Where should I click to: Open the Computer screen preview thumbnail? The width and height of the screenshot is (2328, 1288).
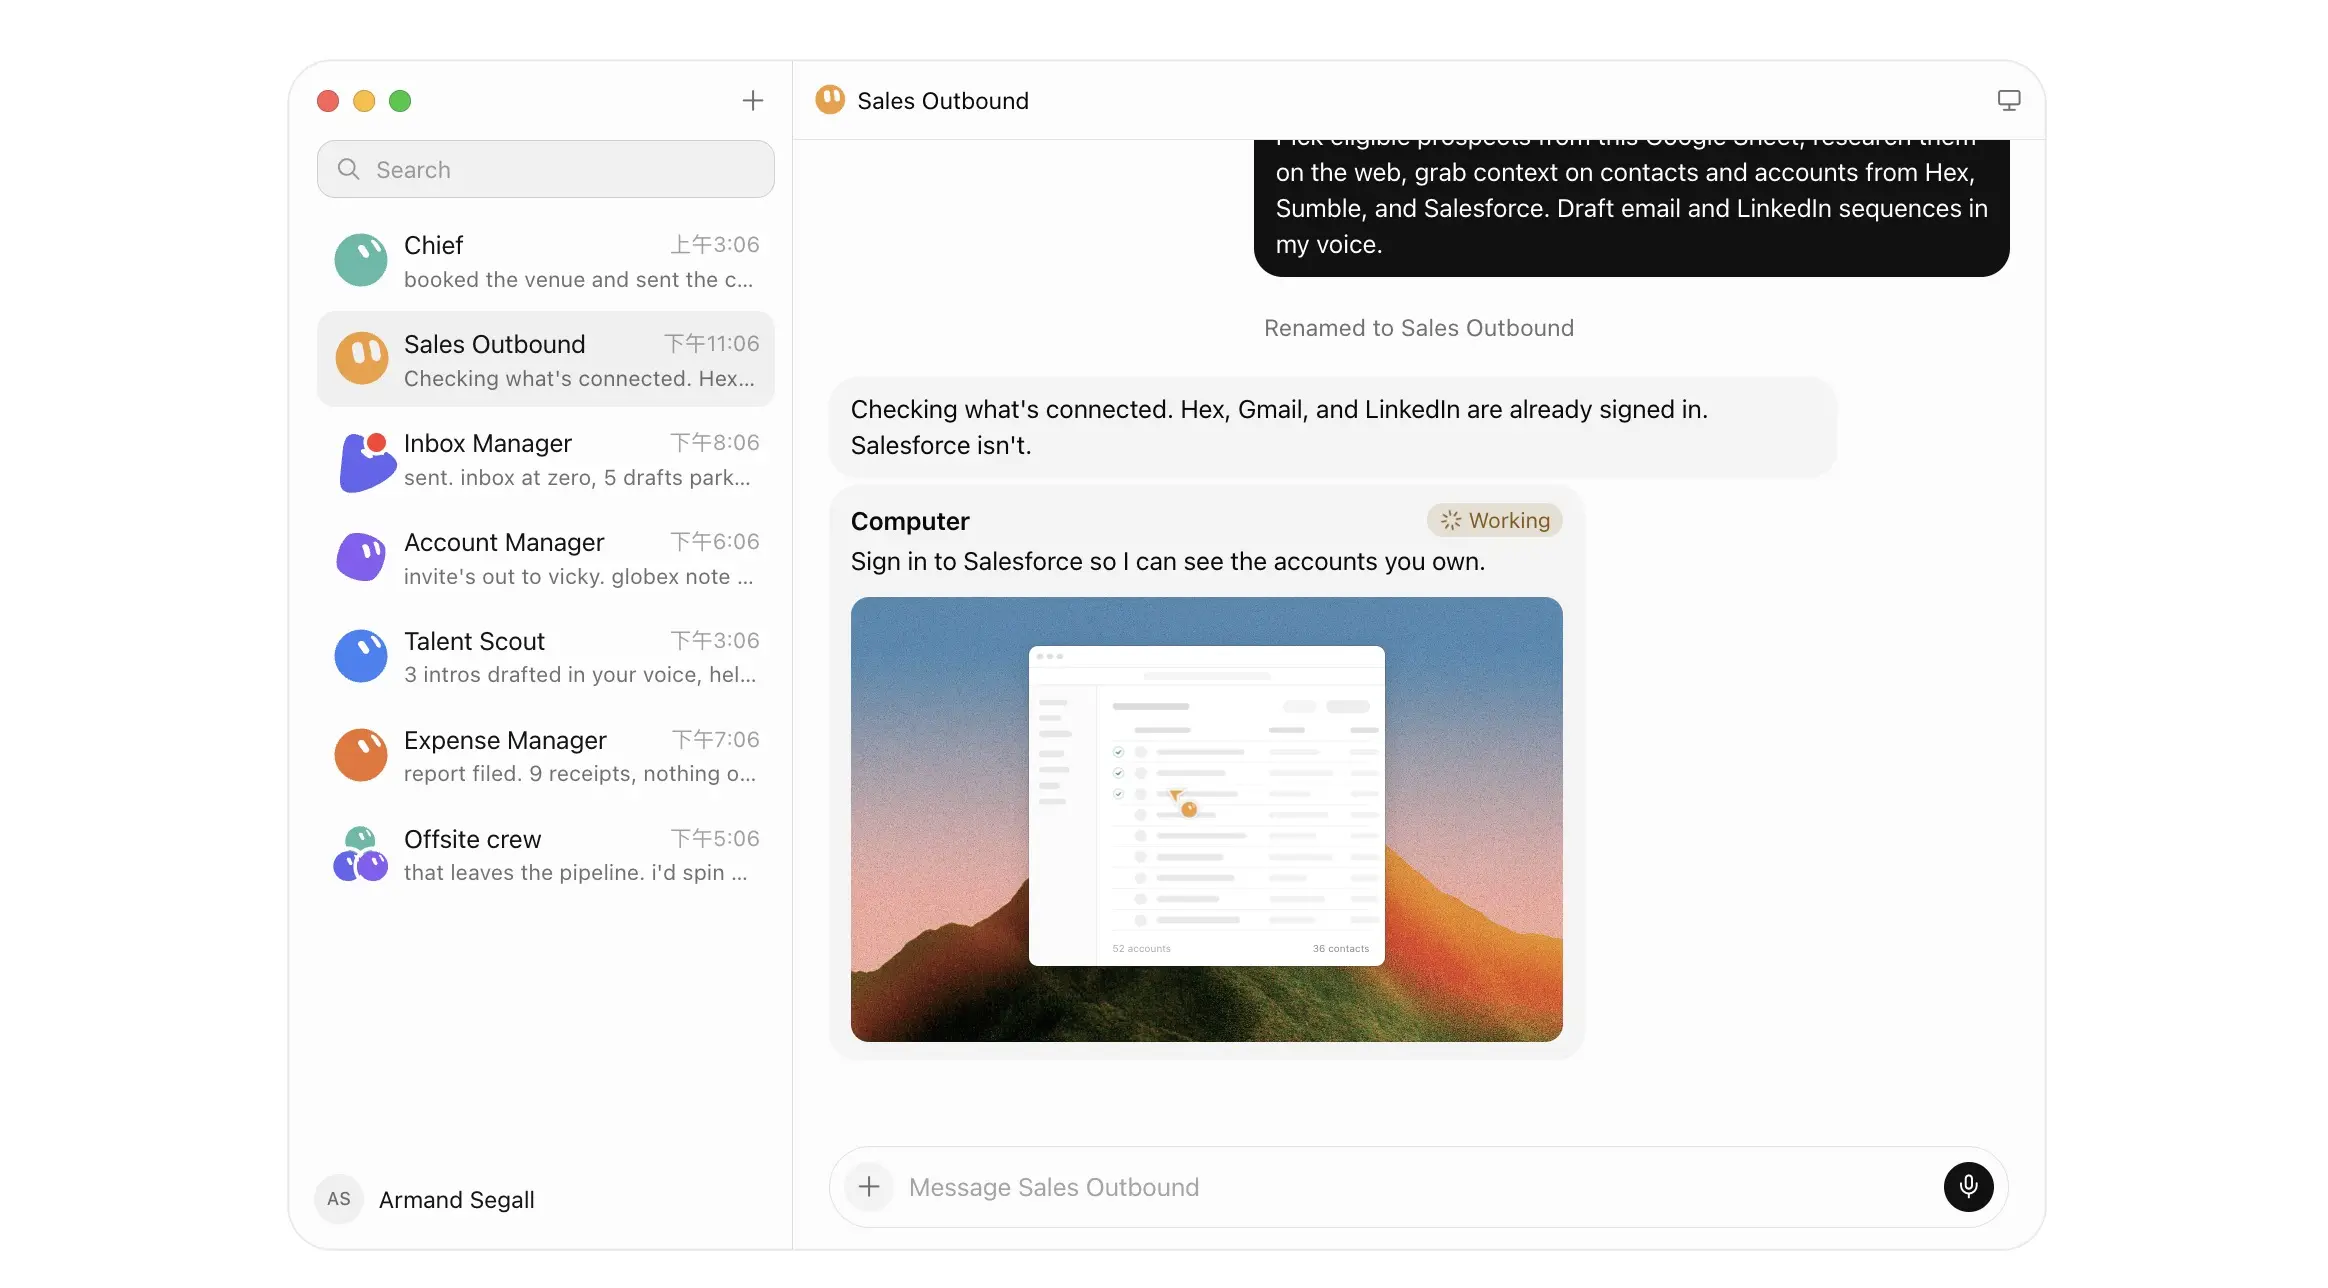coord(1206,819)
